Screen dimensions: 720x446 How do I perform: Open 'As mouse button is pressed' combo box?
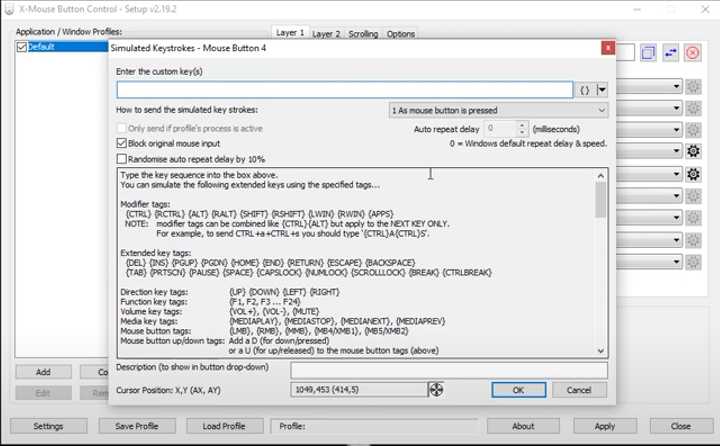[x=498, y=110]
